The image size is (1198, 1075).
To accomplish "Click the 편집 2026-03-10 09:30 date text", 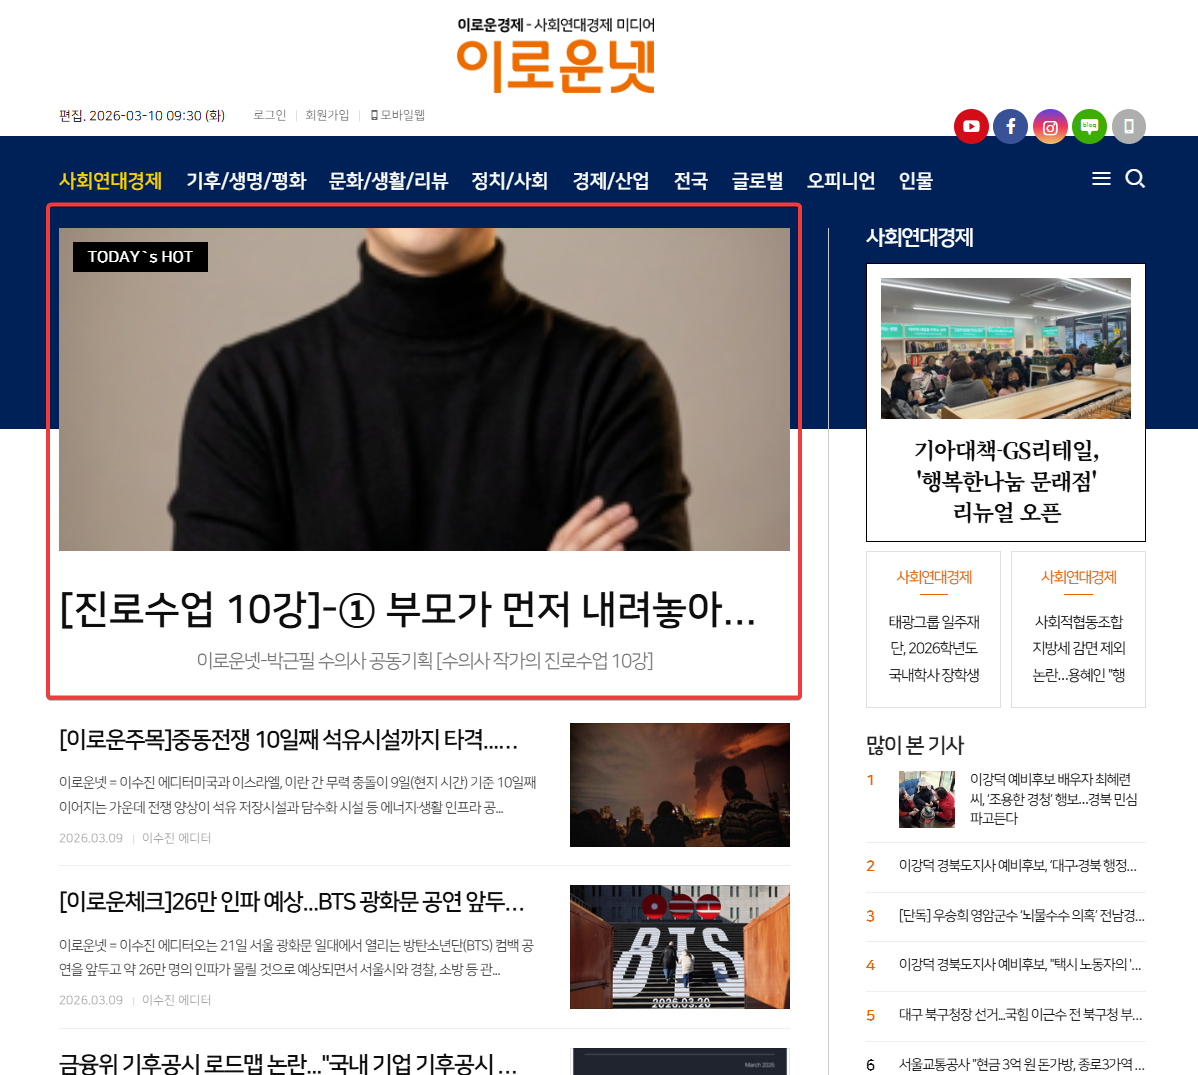I will [x=142, y=115].
